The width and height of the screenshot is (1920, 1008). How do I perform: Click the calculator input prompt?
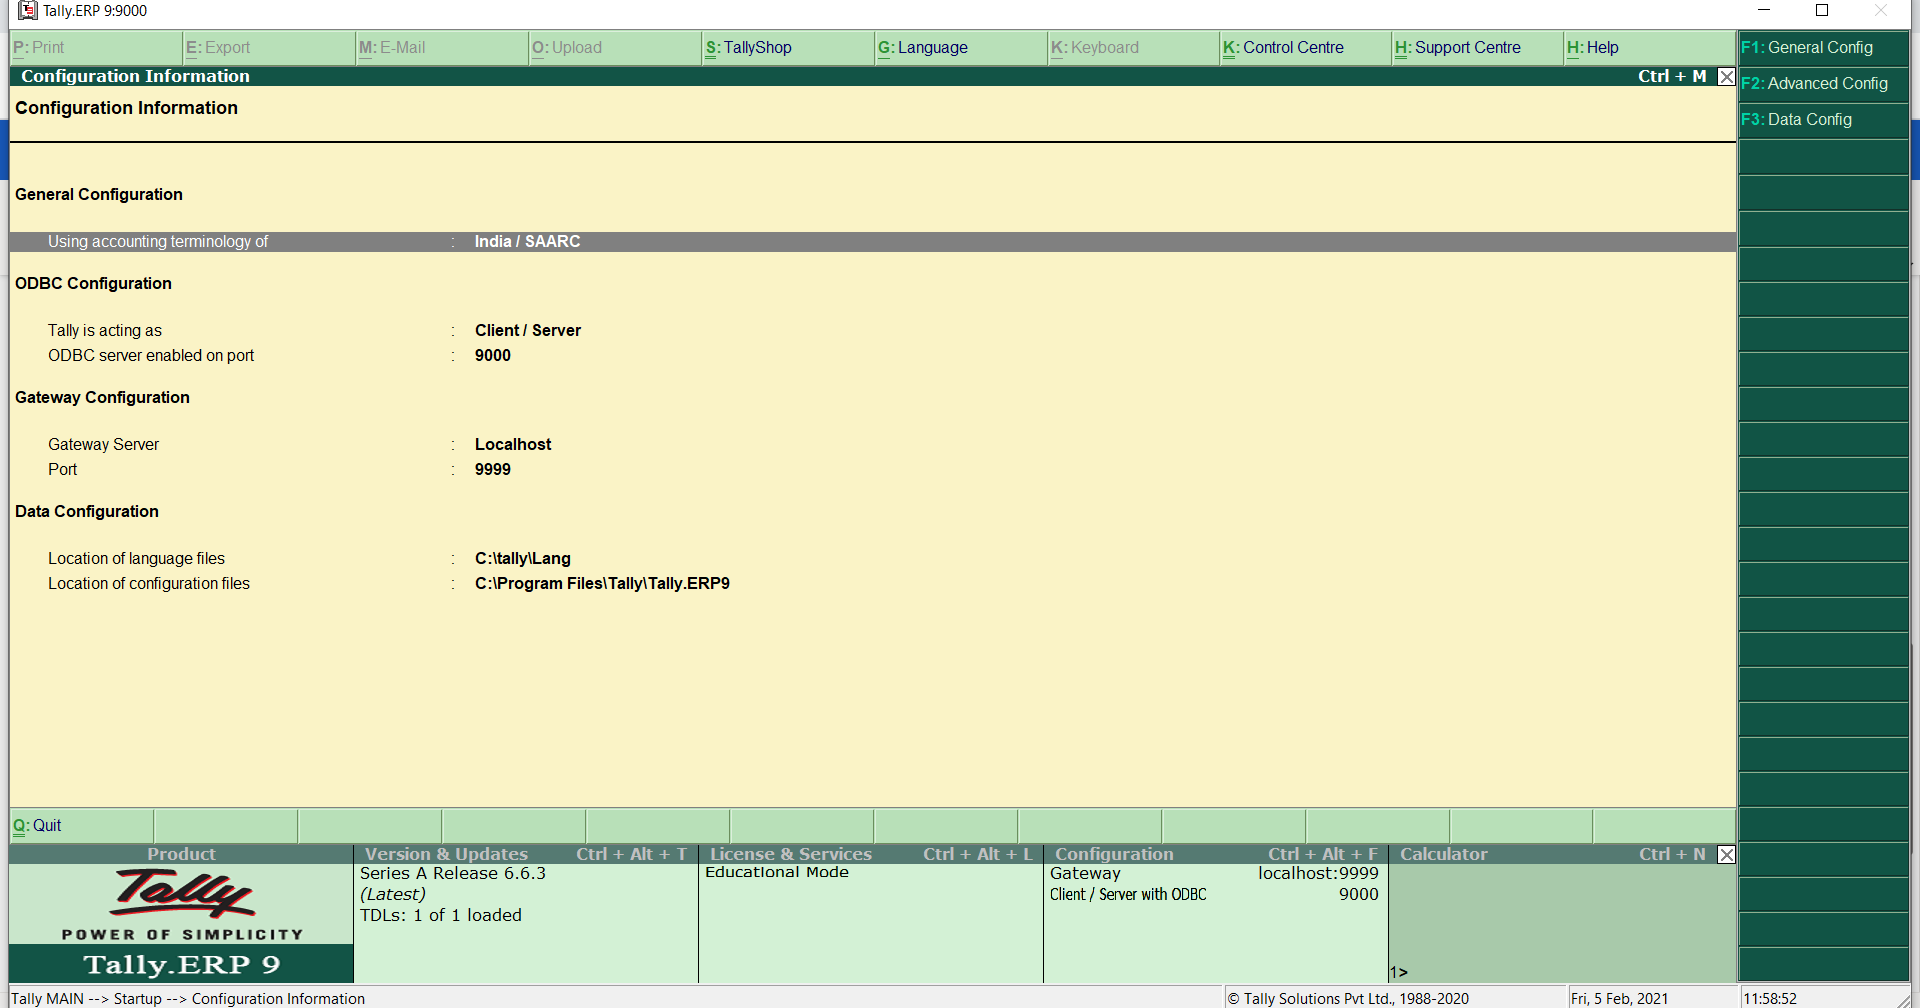click(x=1398, y=972)
